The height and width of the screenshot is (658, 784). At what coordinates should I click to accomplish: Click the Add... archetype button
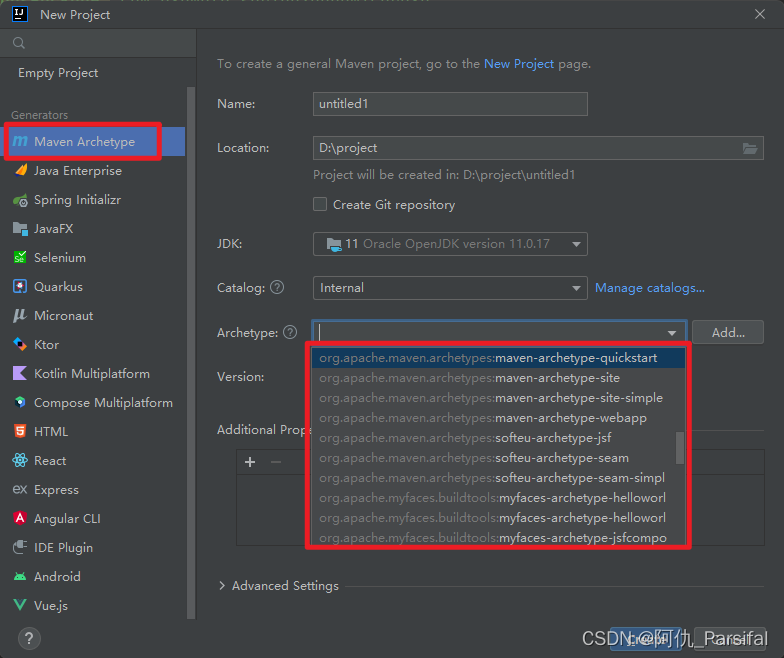tap(728, 332)
